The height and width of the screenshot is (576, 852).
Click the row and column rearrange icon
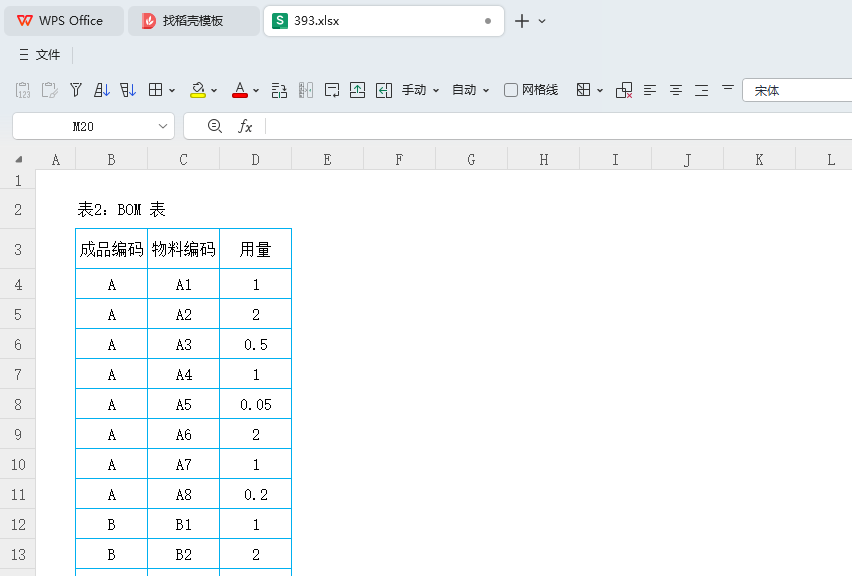click(279, 90)
